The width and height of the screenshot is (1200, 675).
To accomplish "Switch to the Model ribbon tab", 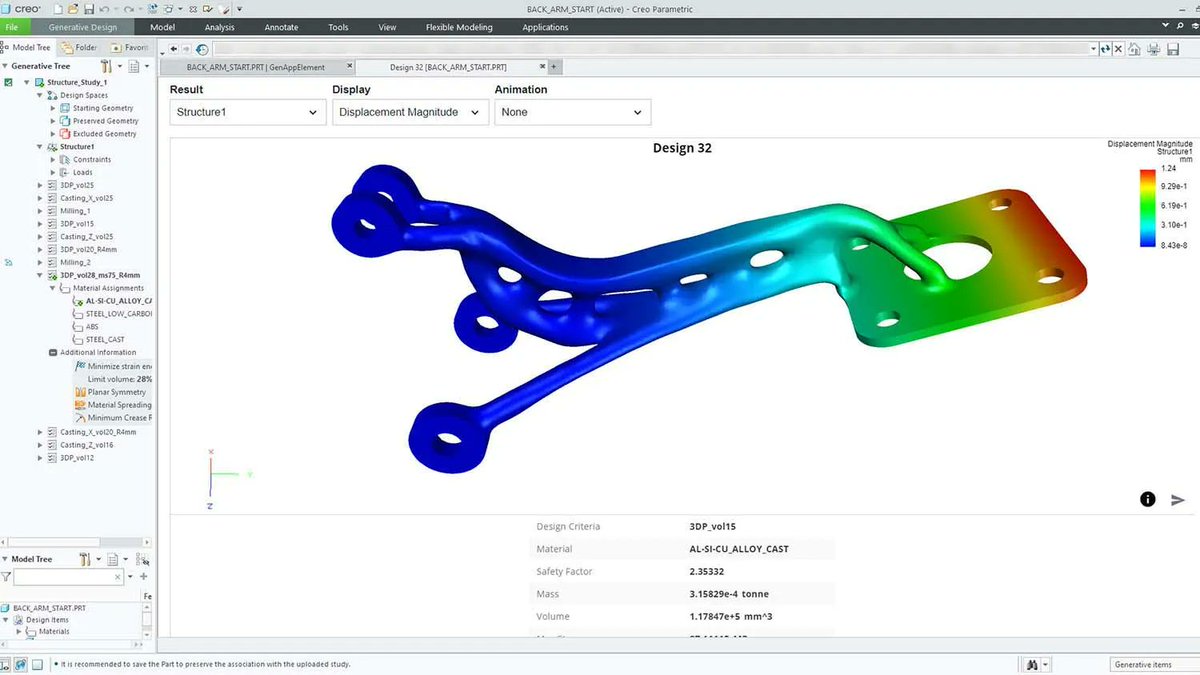I will tap(162, 27).
